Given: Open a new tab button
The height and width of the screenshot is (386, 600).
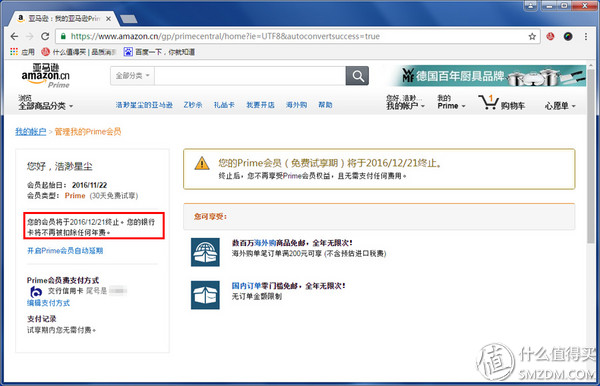Looking at the screenshot, I should pos(129,19).
